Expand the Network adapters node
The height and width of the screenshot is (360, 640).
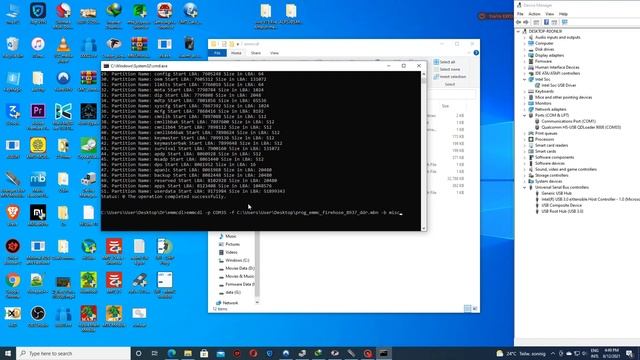coord(525,109)
